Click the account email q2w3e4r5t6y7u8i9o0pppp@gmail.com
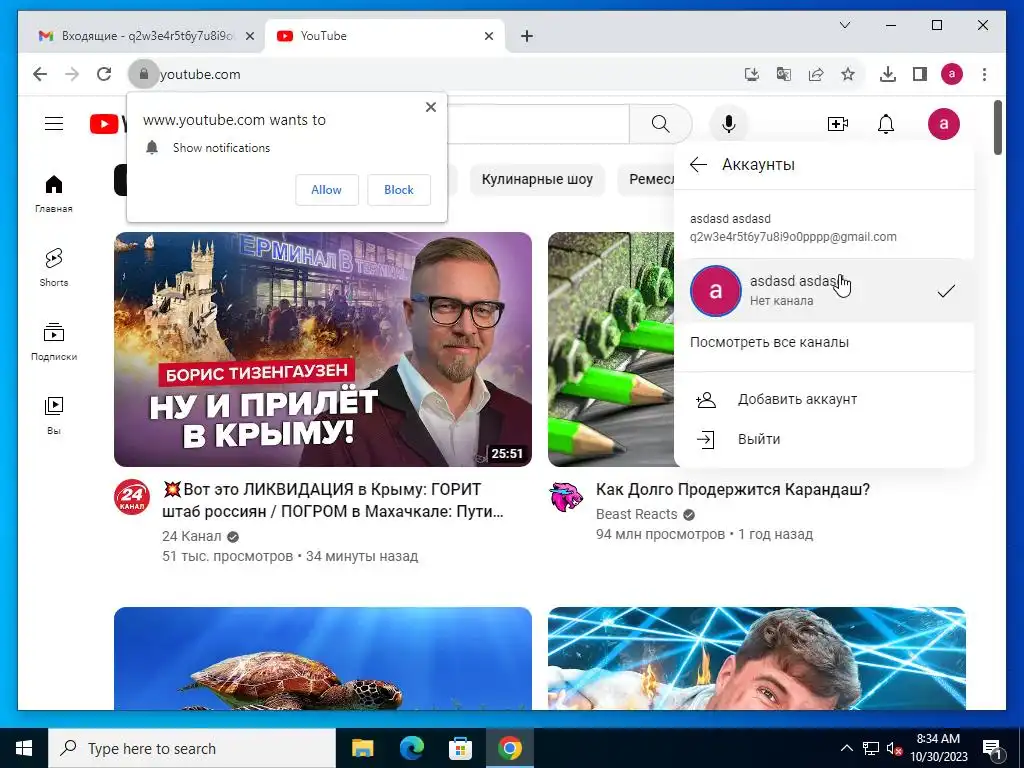Screen dimensions: 1024x768 (793, 237)
